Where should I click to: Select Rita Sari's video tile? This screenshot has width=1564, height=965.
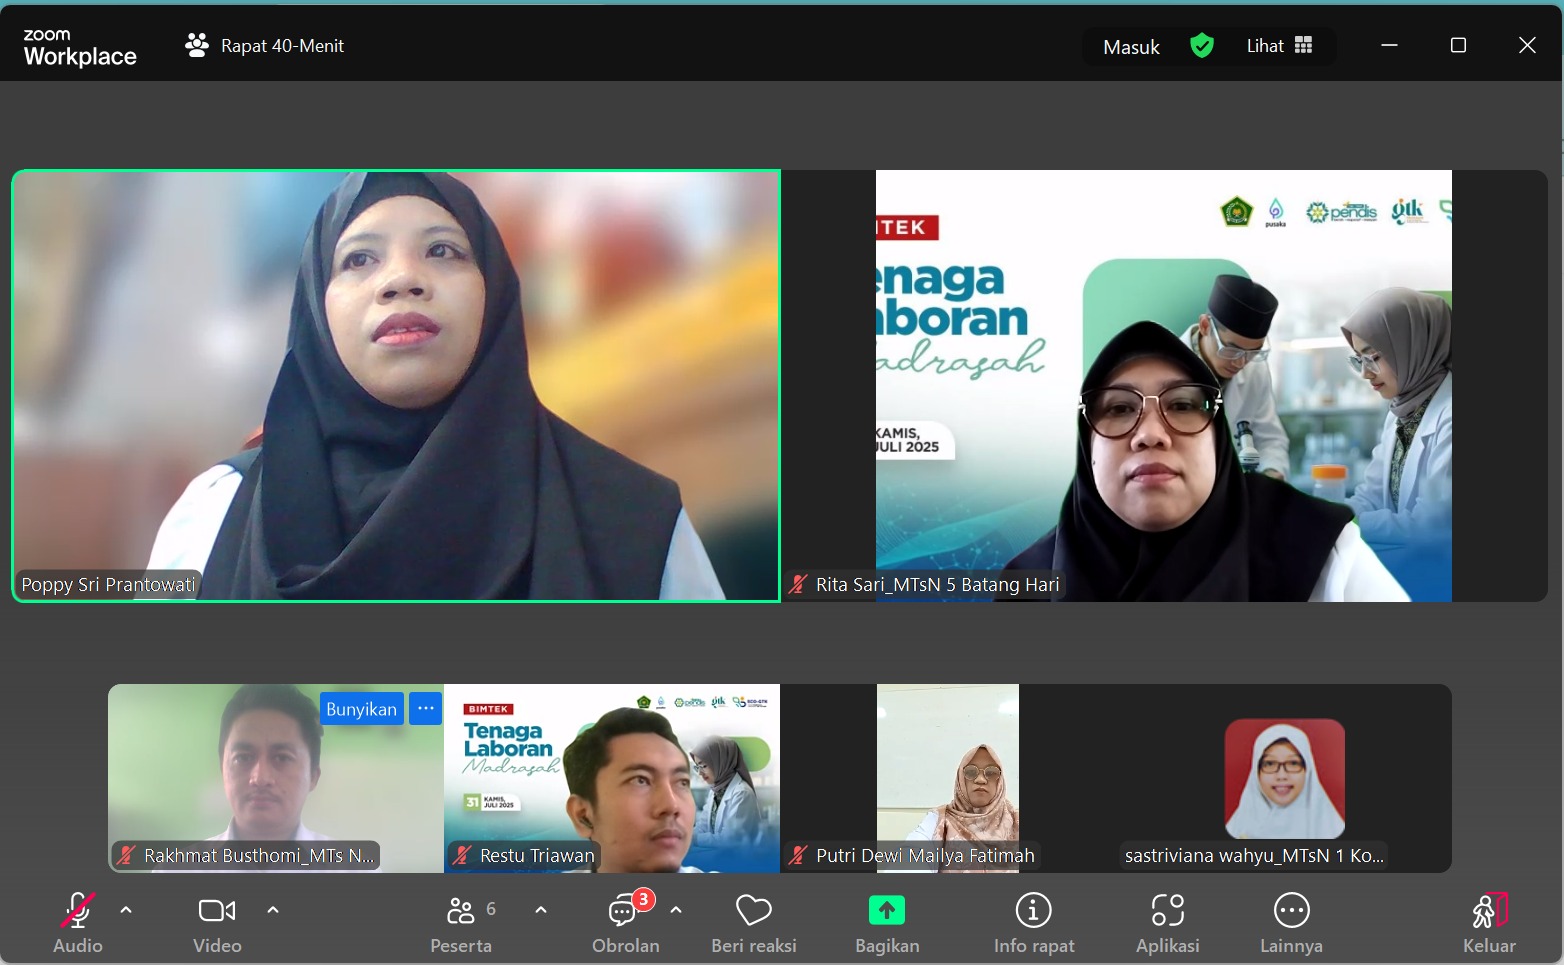click(x=1164, y=386)
